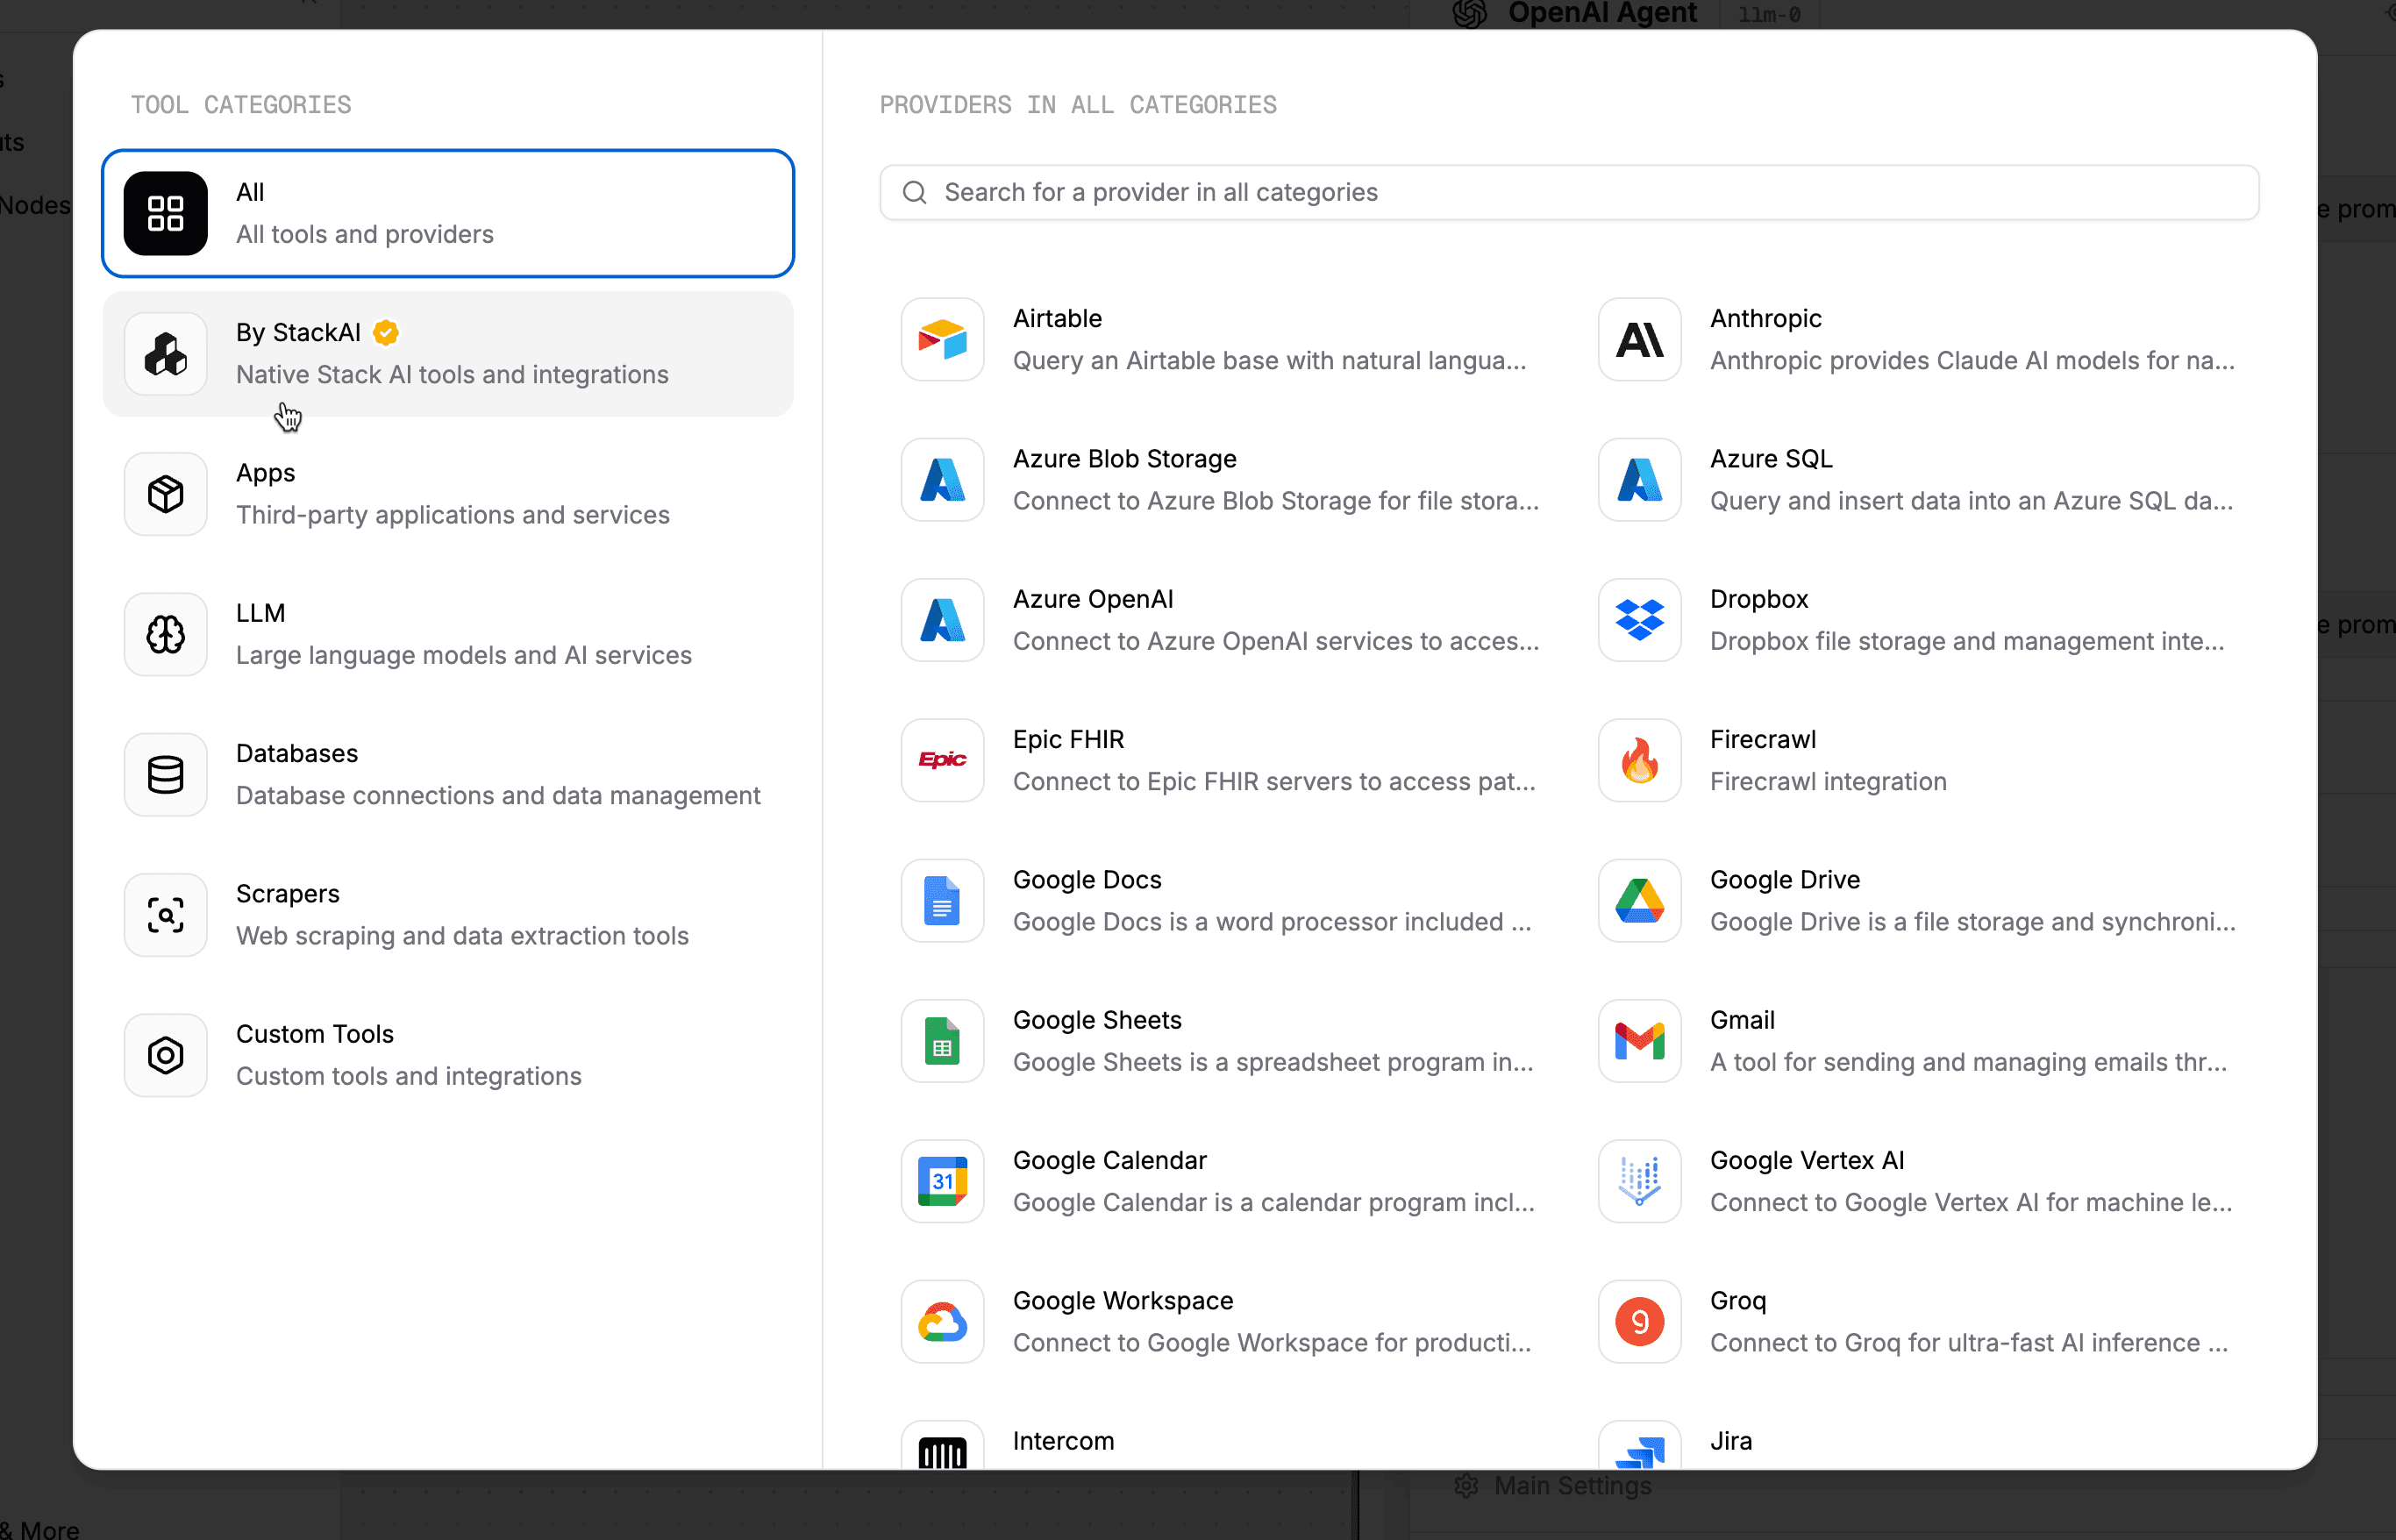2396x1540 pixels.
Task: Select the Firecrawl flame icon
Action: point(1639,761)
